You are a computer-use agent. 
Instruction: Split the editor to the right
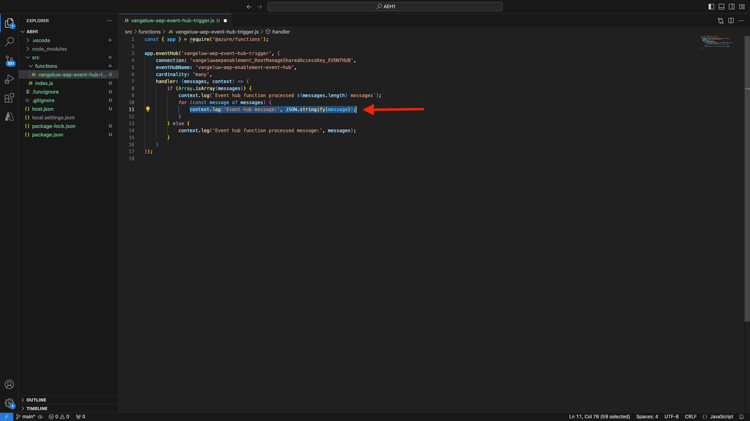coord(731,20)
